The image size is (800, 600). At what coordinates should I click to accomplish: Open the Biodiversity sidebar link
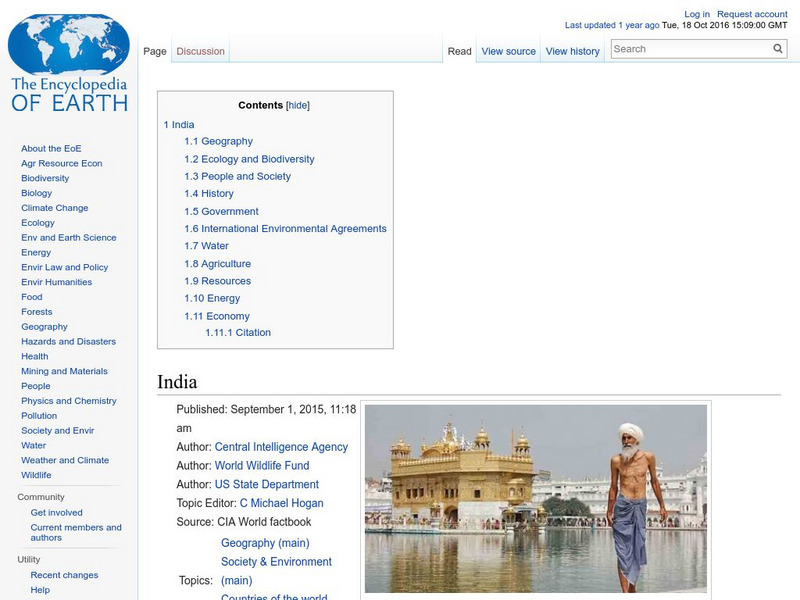(x=43, y=177)
